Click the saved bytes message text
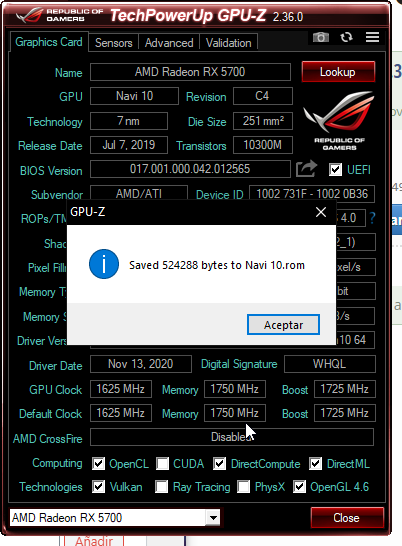 (217, 265)
